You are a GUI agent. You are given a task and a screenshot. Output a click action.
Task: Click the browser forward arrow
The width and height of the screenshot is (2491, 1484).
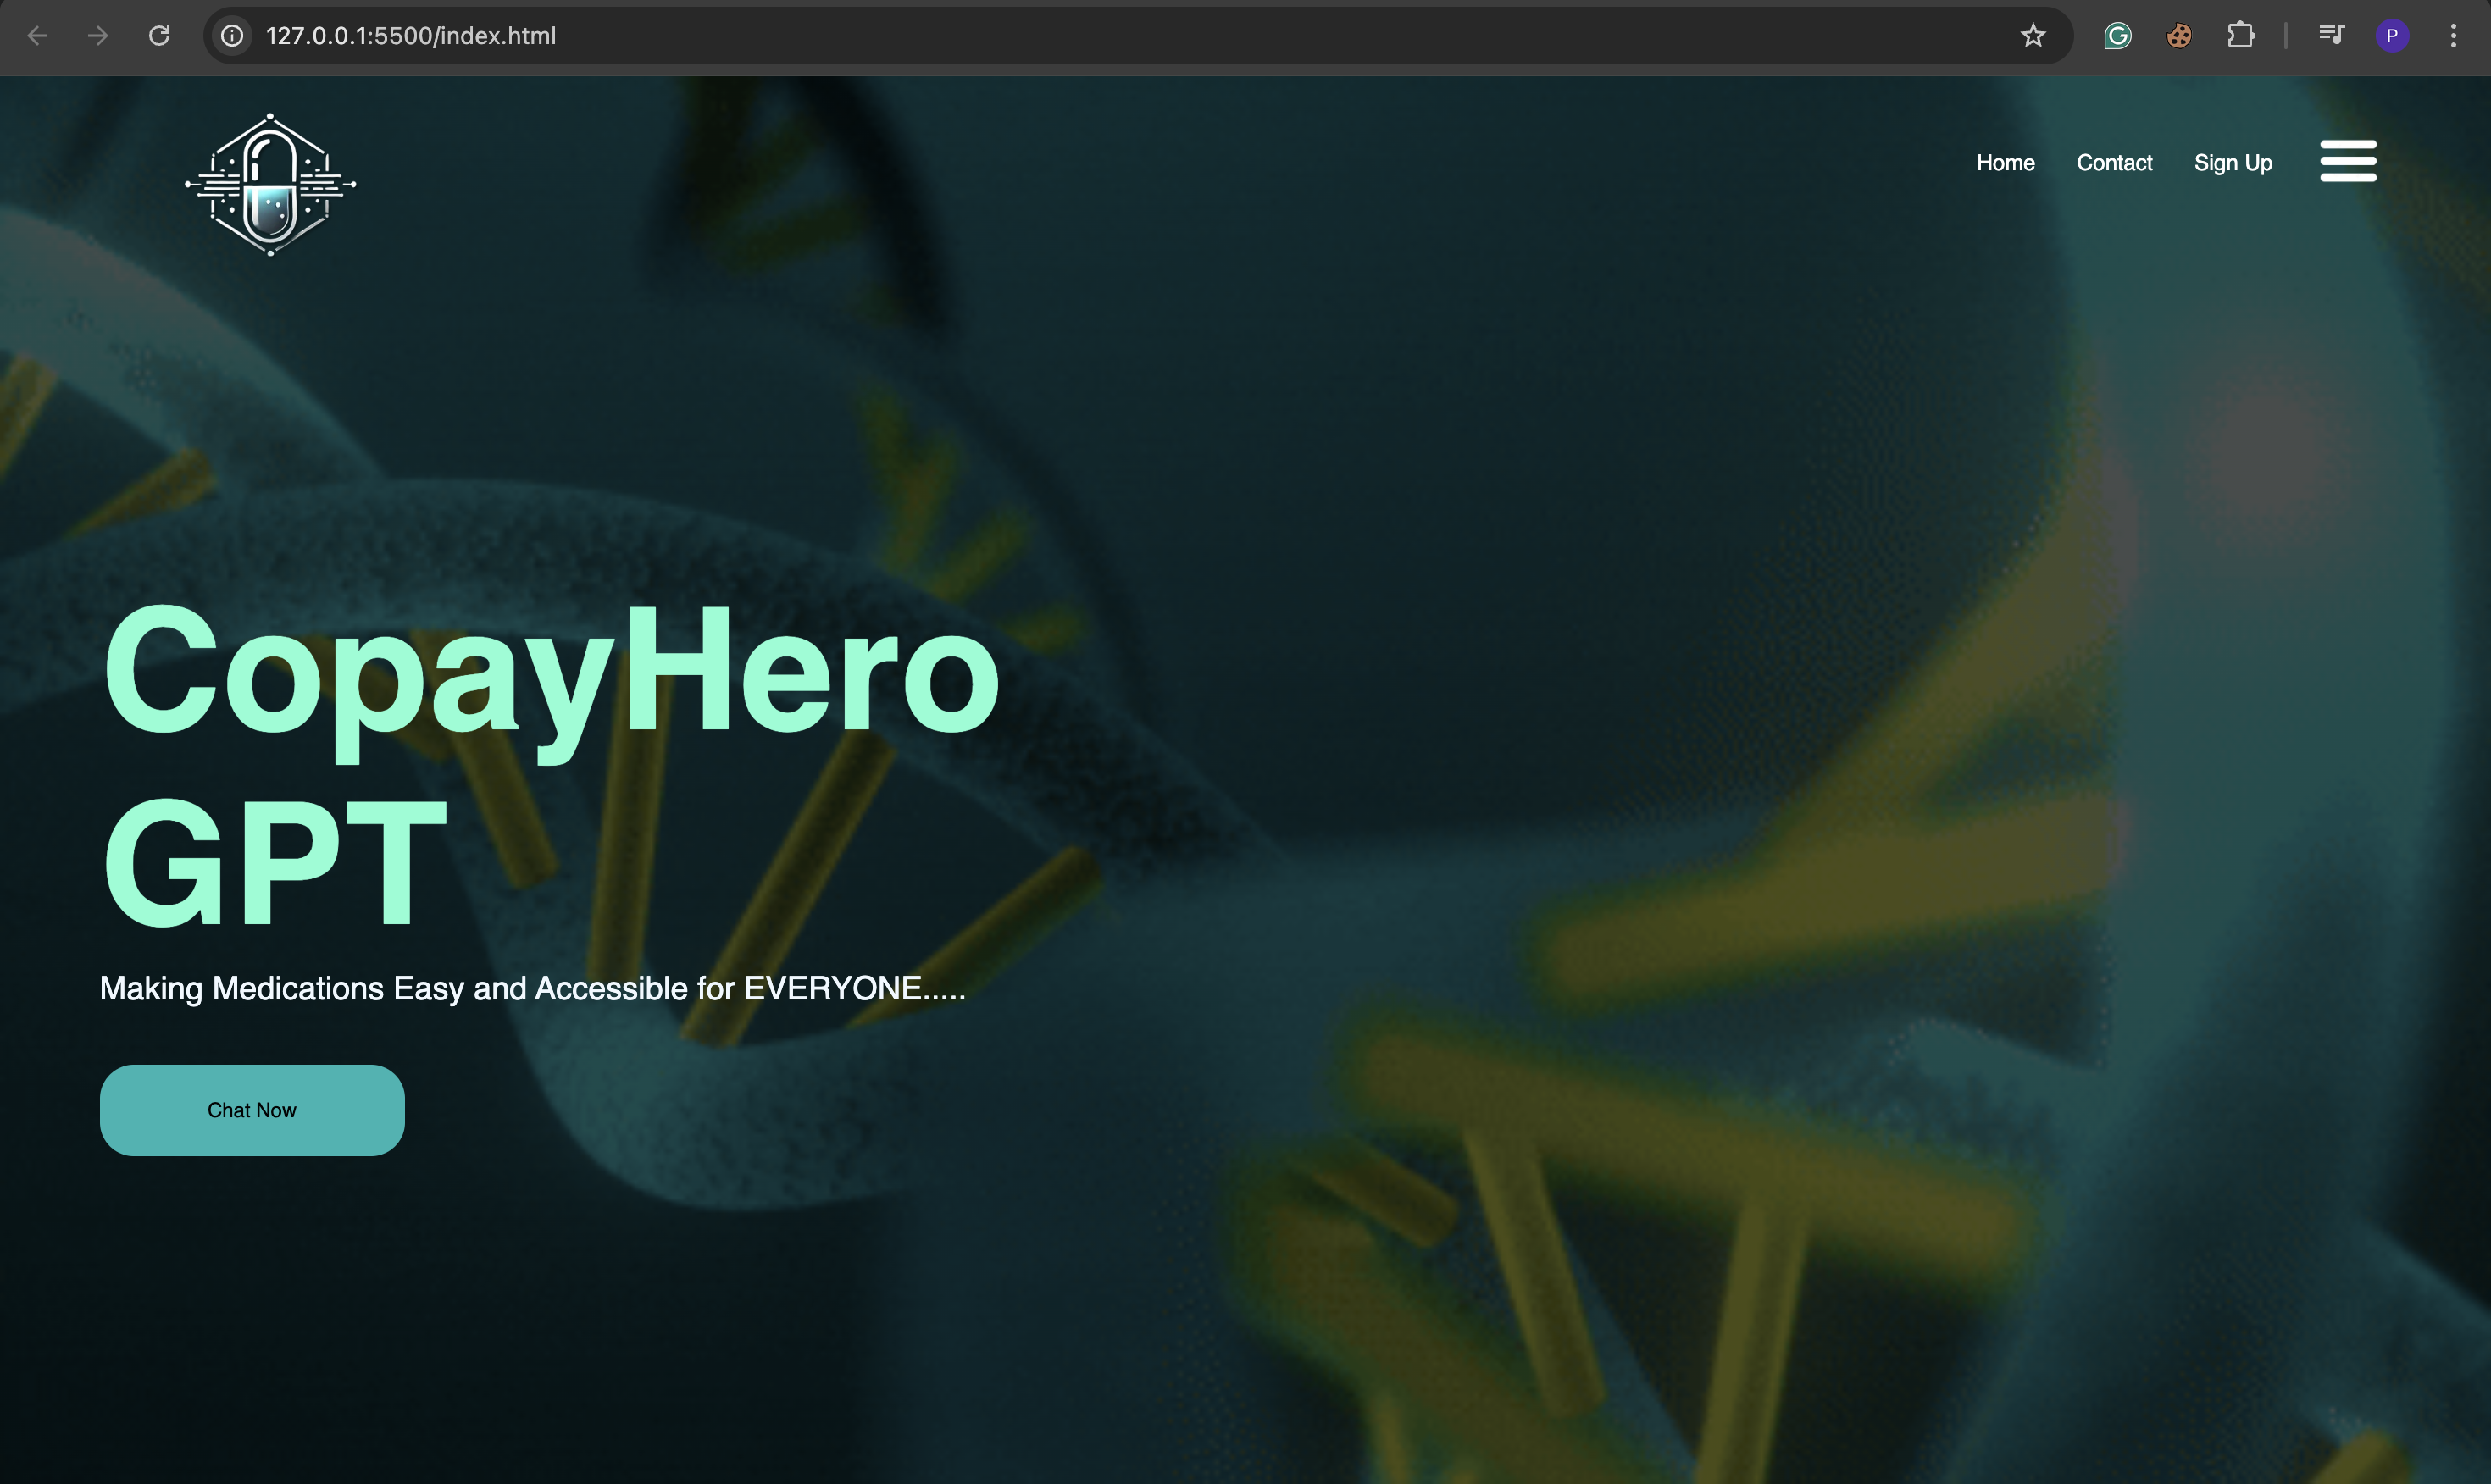(98, 36)
